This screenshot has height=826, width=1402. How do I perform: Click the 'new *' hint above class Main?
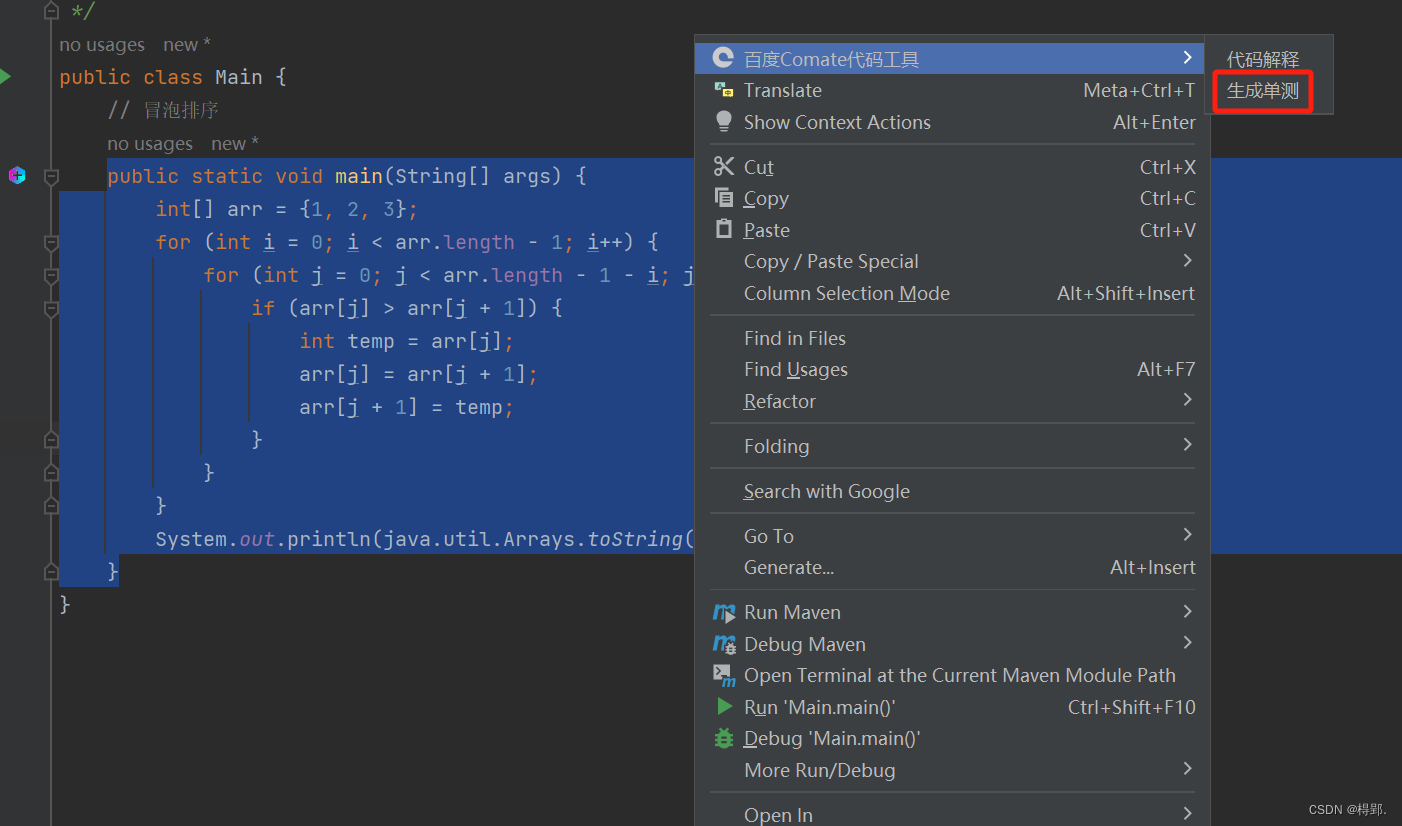(x=187, y=45)
